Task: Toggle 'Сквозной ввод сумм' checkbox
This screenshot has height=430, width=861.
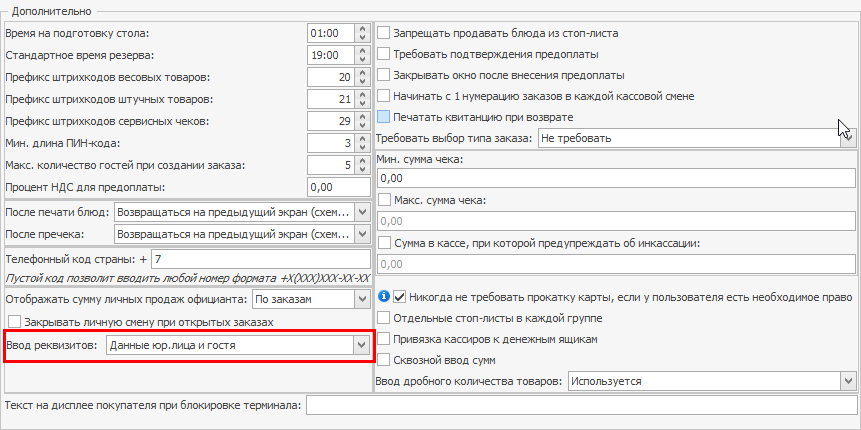Action: point(384,360)
